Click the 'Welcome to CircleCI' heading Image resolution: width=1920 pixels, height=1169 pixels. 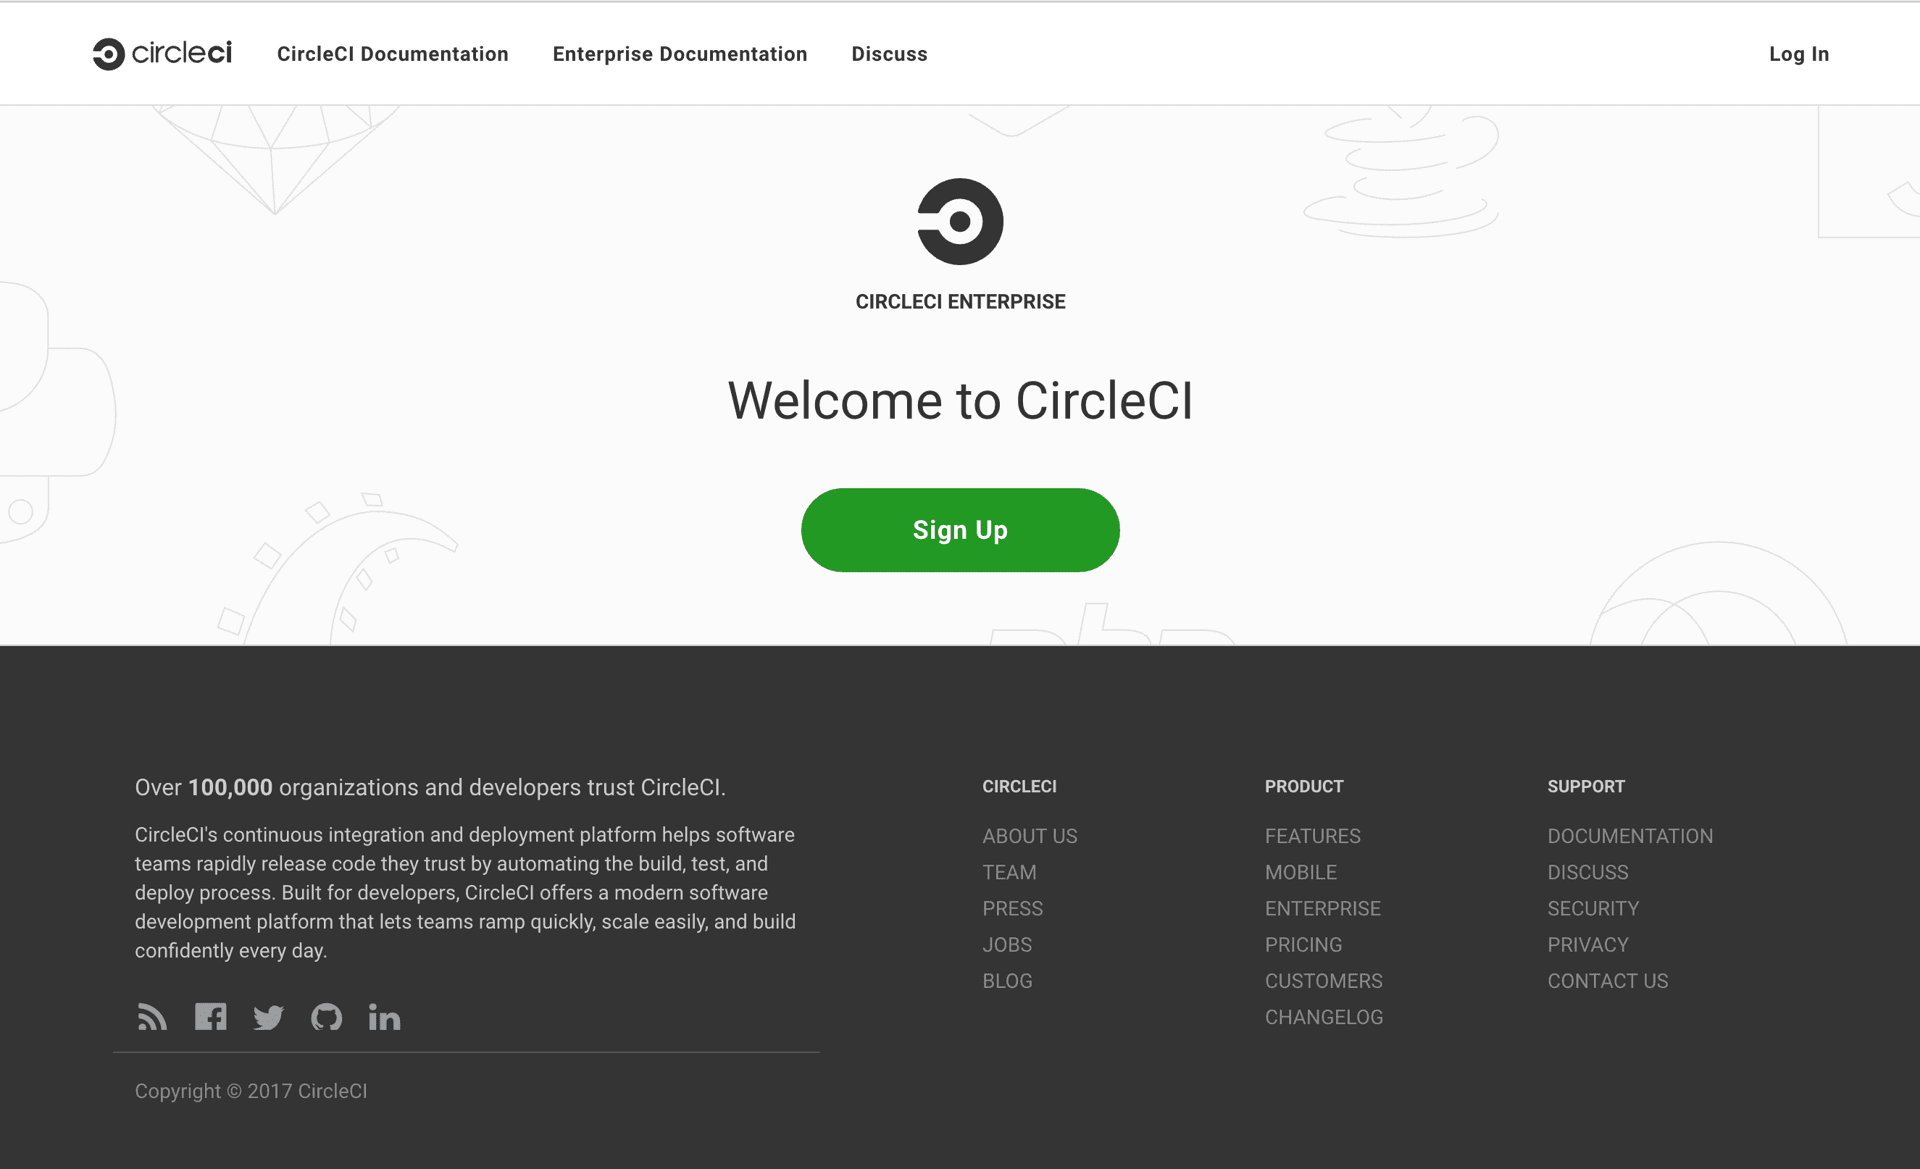coord(960,401)
